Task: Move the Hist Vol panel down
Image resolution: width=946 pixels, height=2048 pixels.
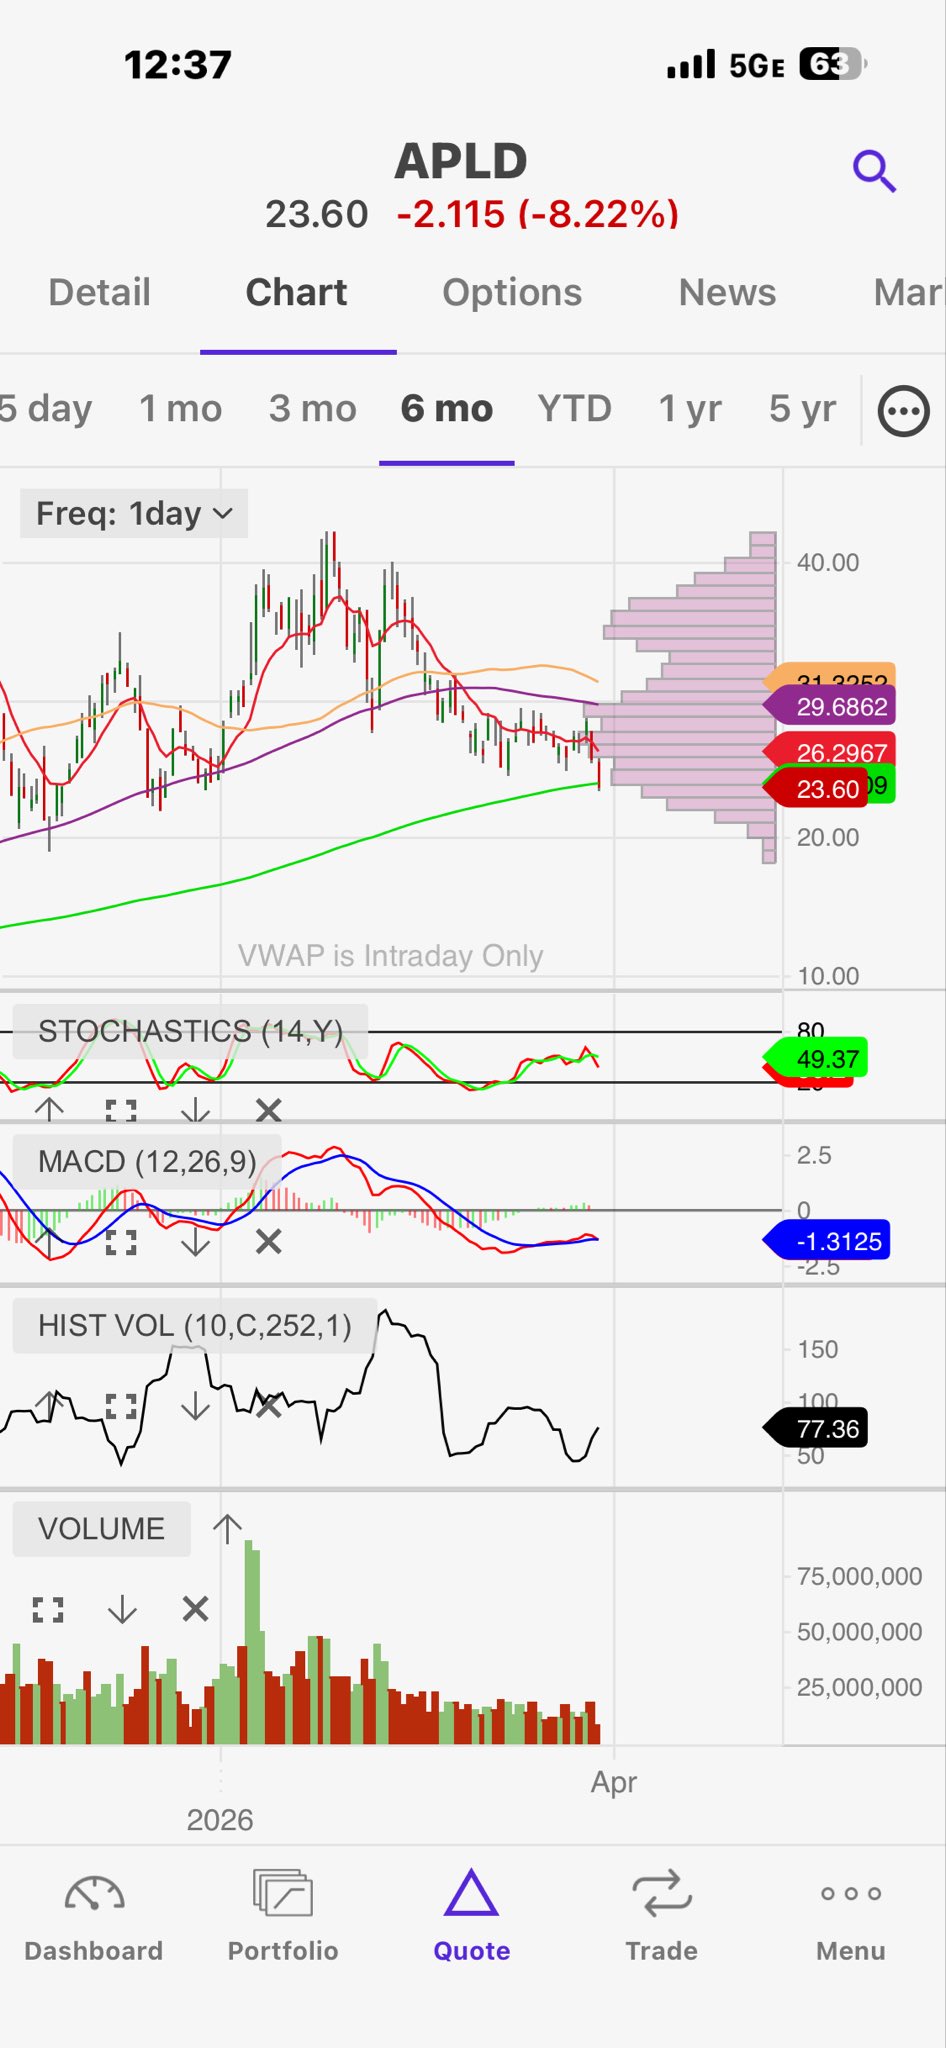Action: 195,1406
